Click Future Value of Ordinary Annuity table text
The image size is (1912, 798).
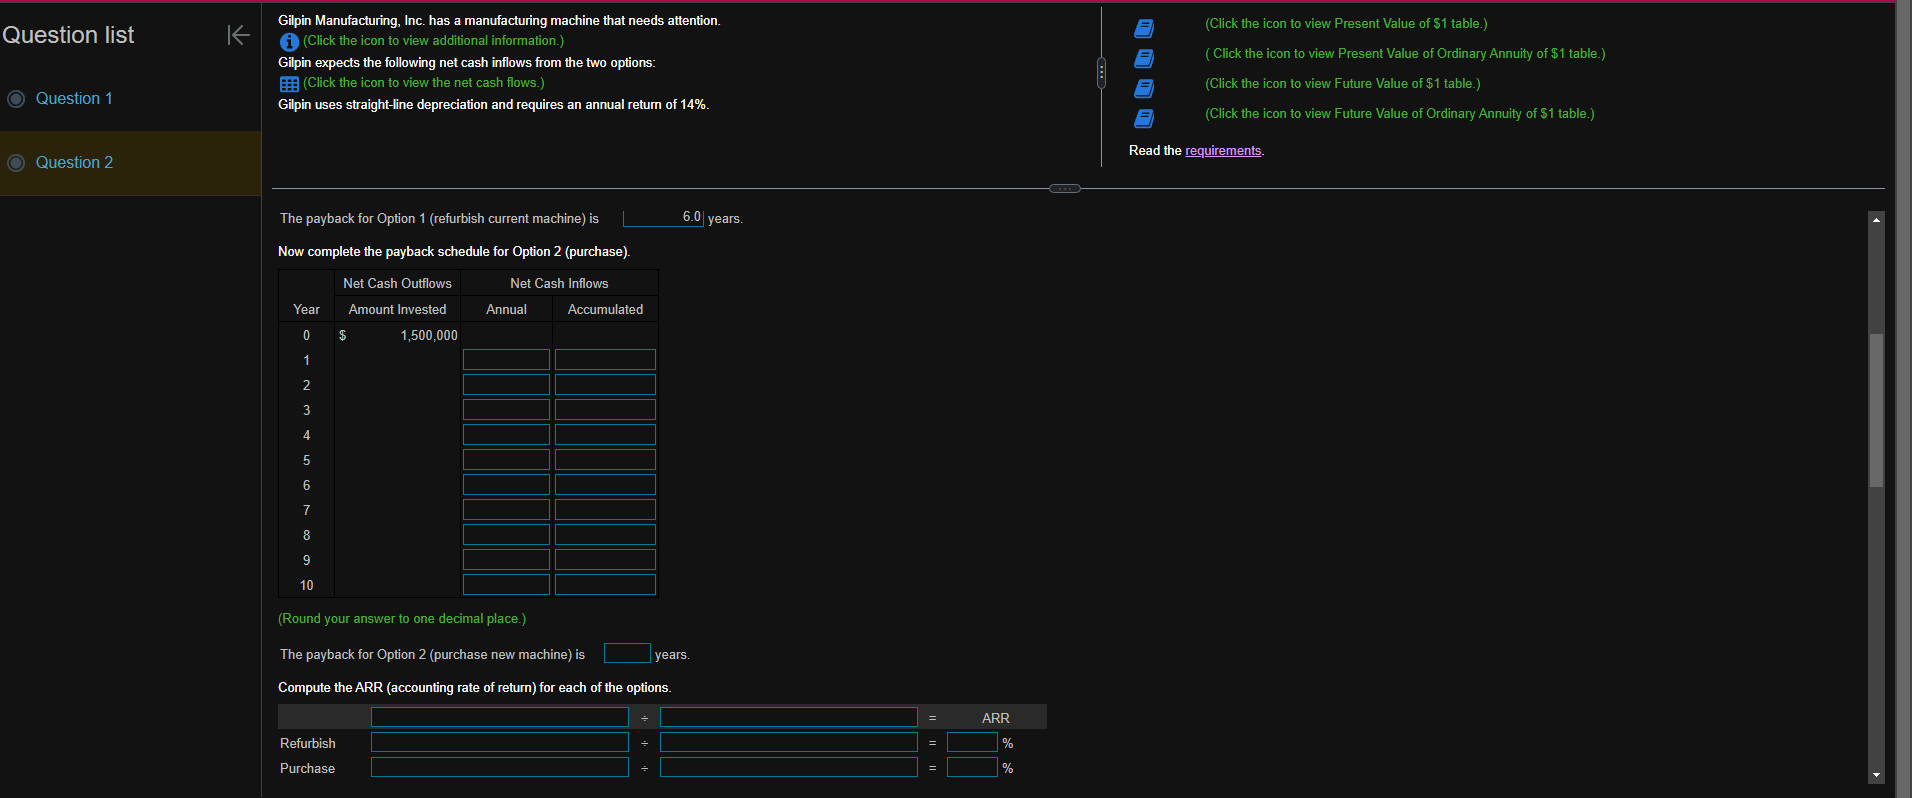(x=1400, y=113)
